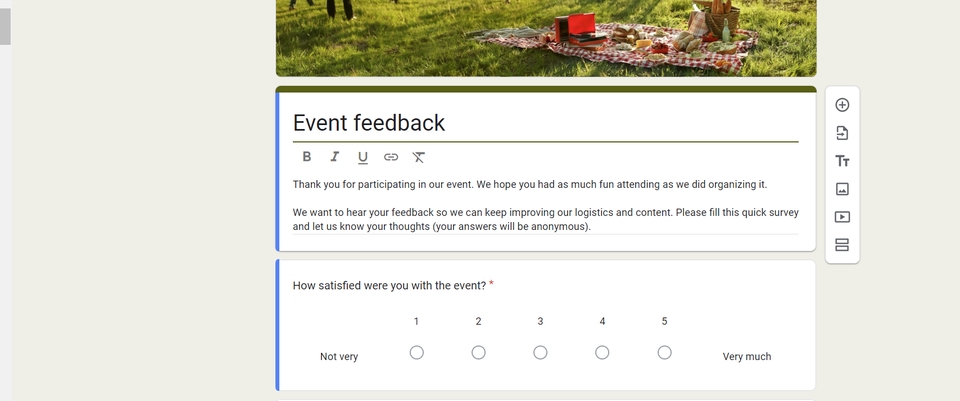Toggle italic text formatting

(x=335, y=157)
